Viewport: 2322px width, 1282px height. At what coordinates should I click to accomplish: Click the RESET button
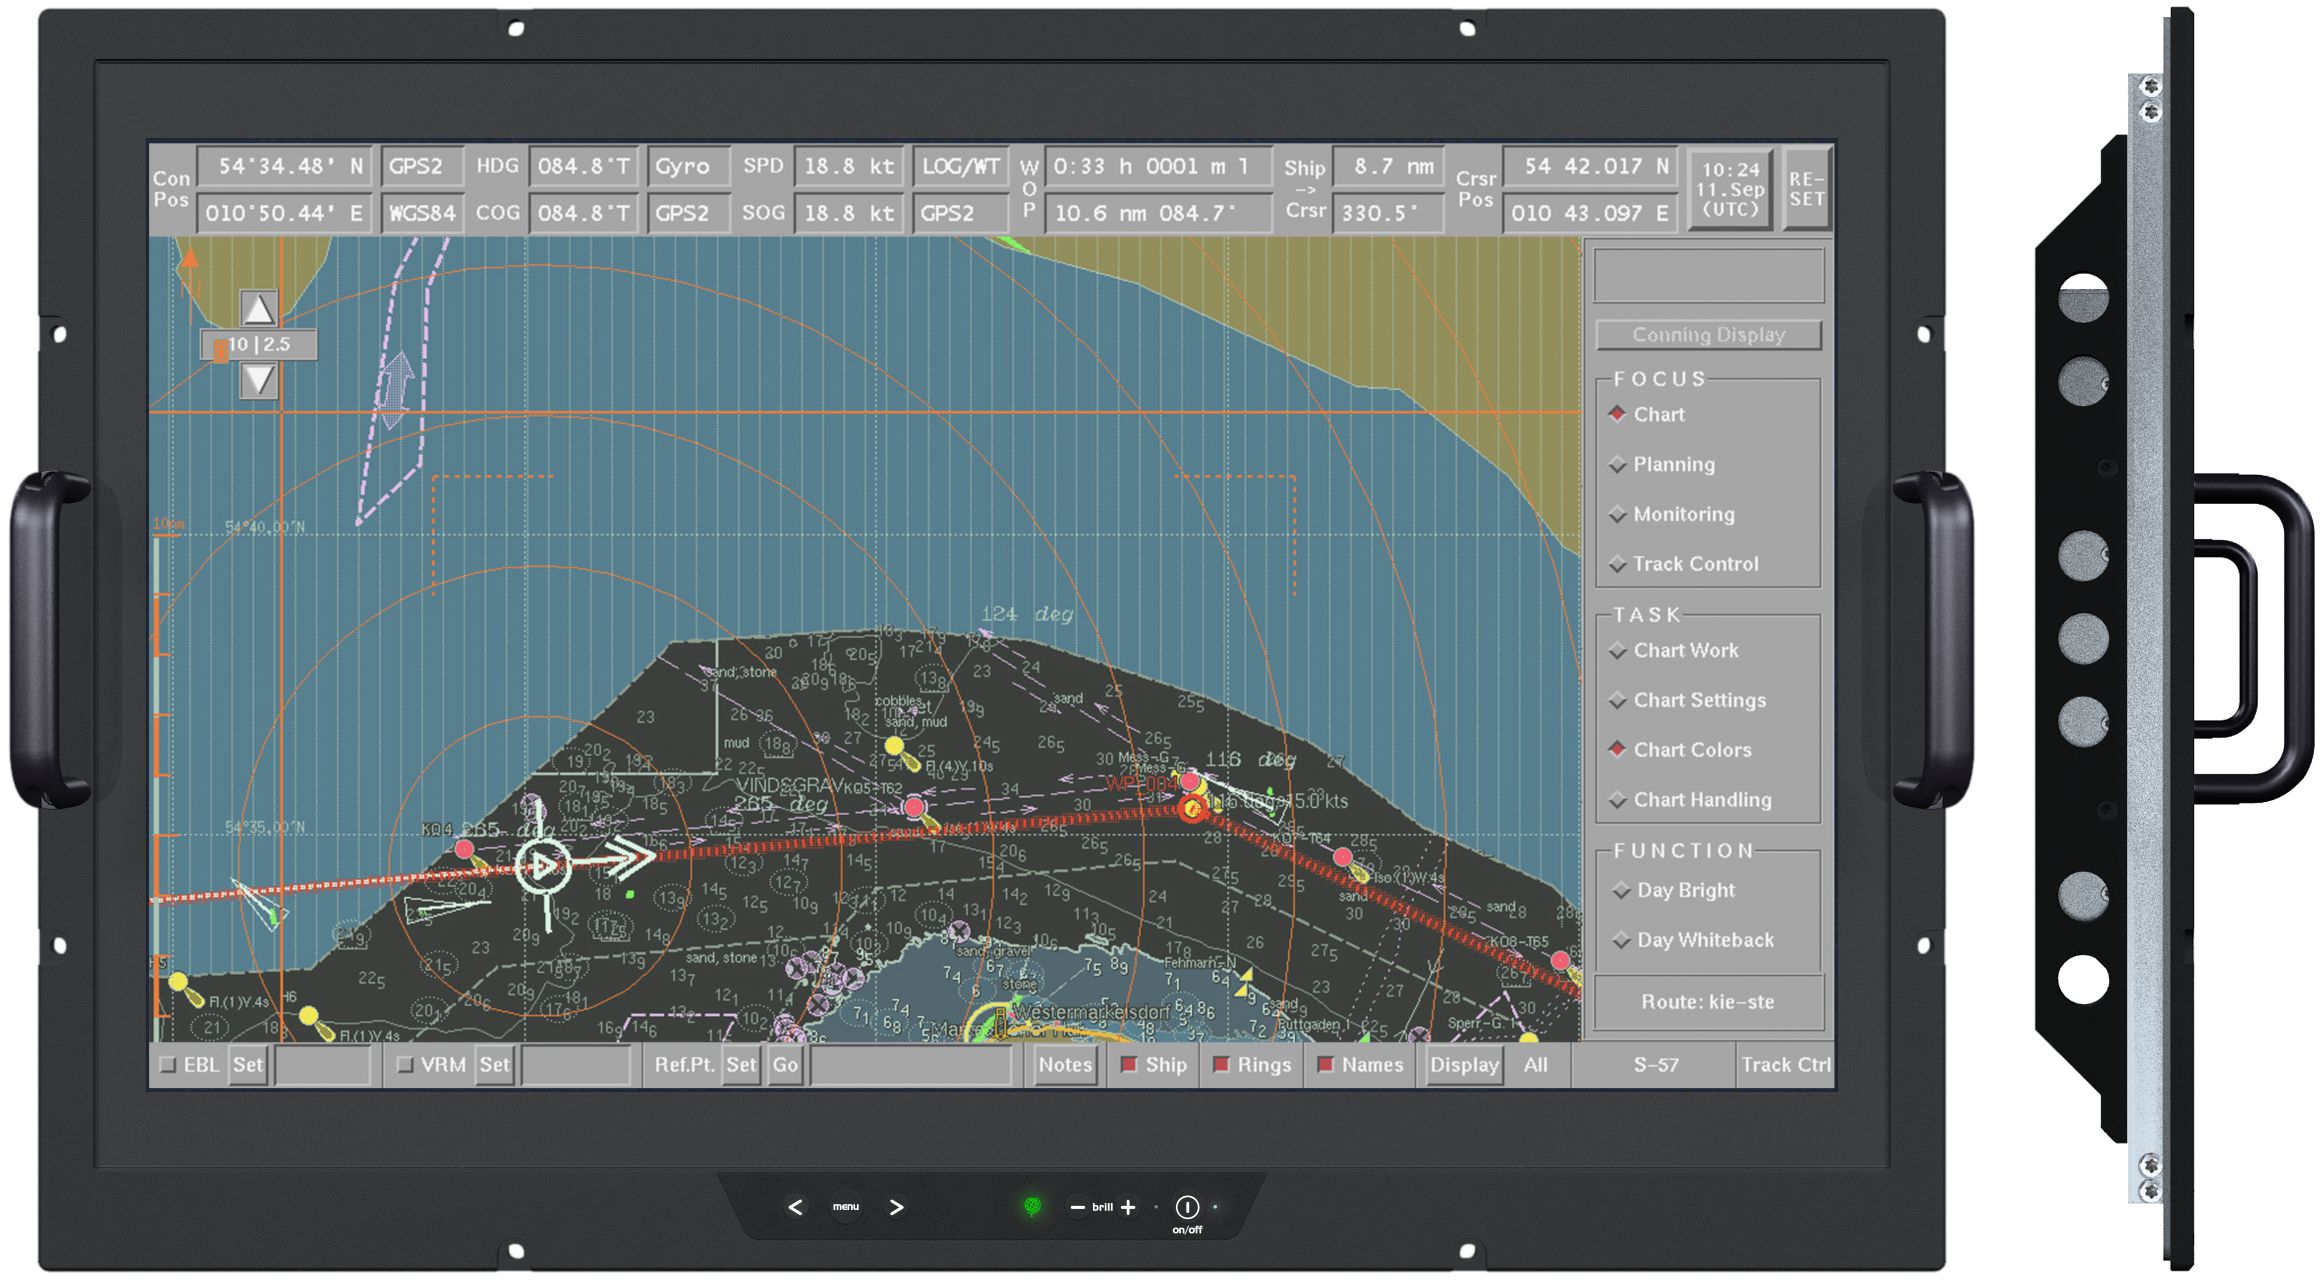pos(1807,189)
